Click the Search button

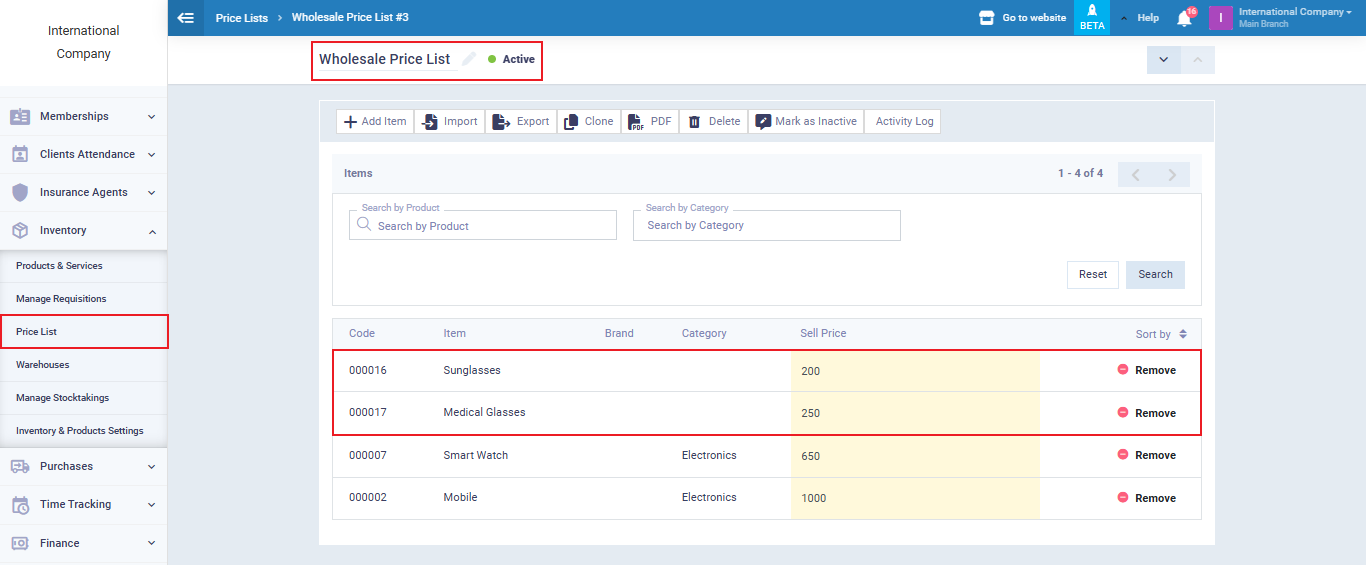tap(1155, 275)
